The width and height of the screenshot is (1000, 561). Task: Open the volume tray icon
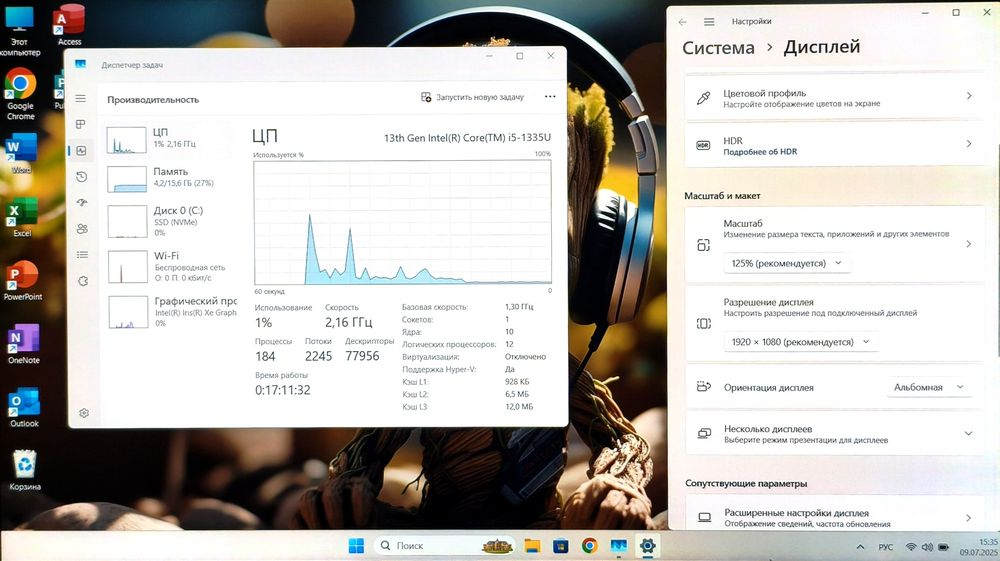click(x=927, y=547)
